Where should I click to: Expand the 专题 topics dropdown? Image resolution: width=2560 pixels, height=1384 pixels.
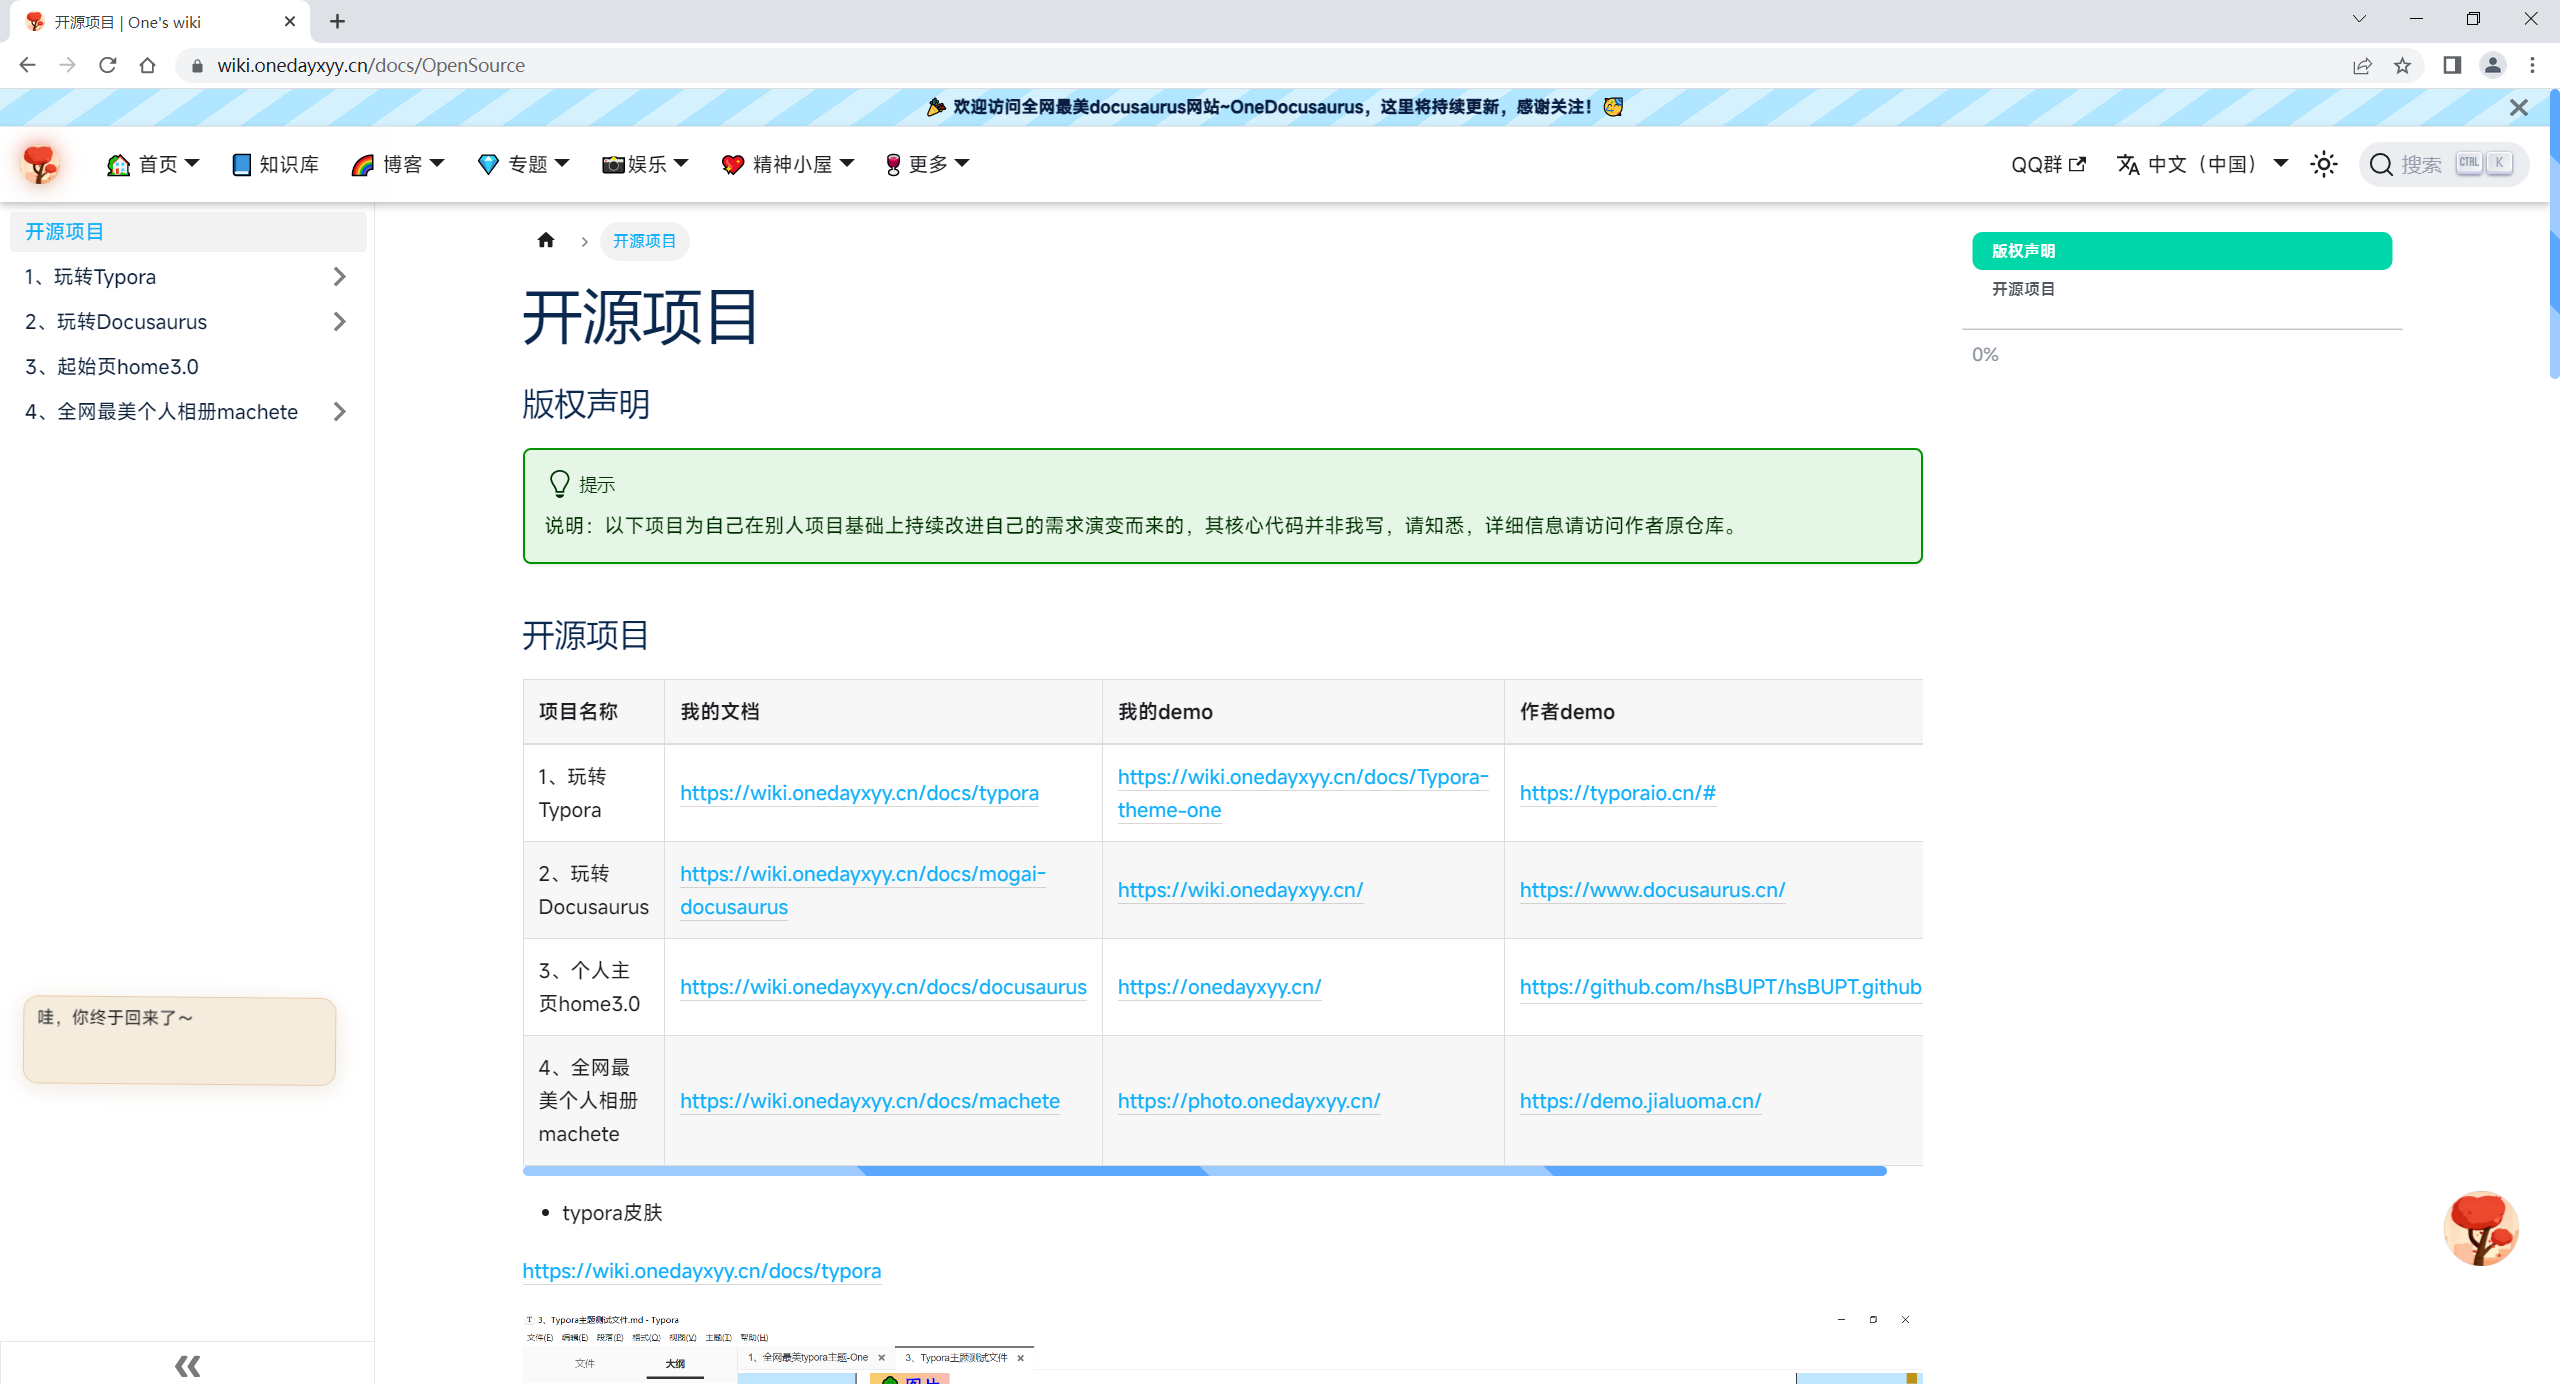(522, 164)
